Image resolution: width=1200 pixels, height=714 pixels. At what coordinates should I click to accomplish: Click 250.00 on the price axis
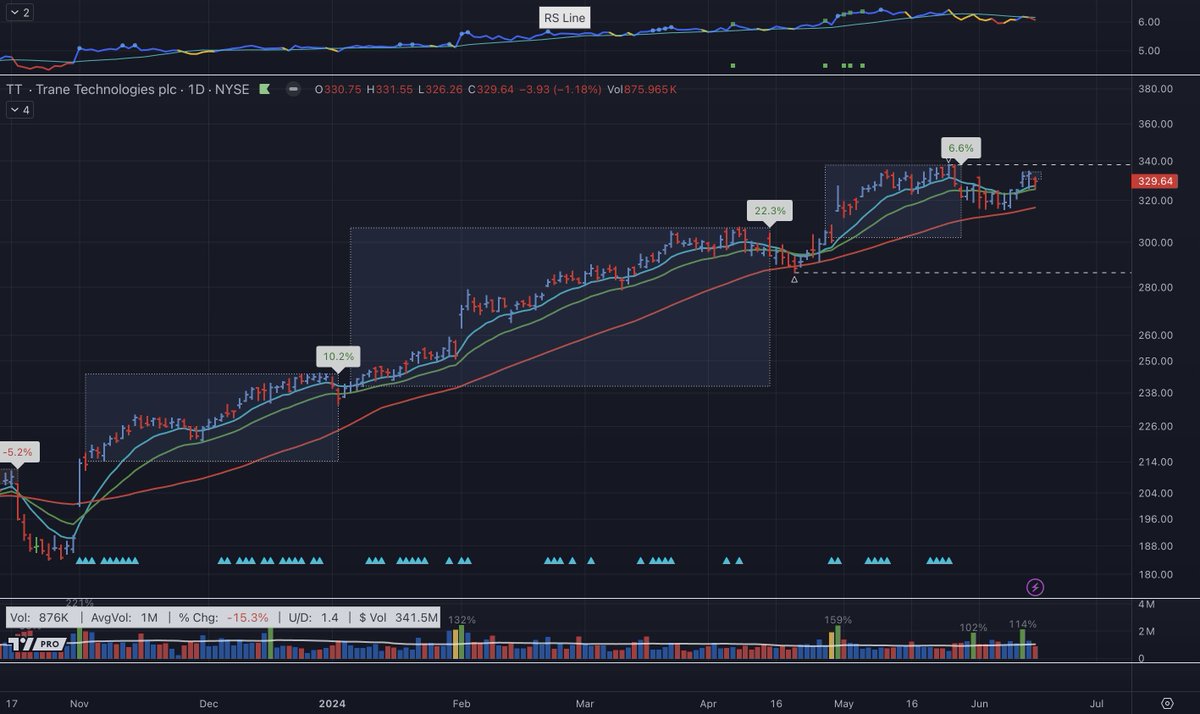(x=1154, y=361)
